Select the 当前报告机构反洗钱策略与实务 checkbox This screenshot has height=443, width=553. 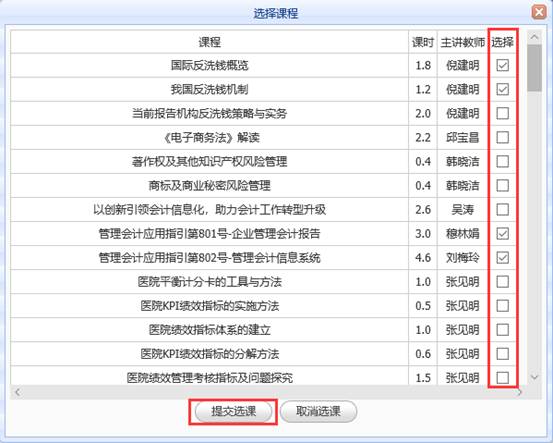(x=502, y=113)
